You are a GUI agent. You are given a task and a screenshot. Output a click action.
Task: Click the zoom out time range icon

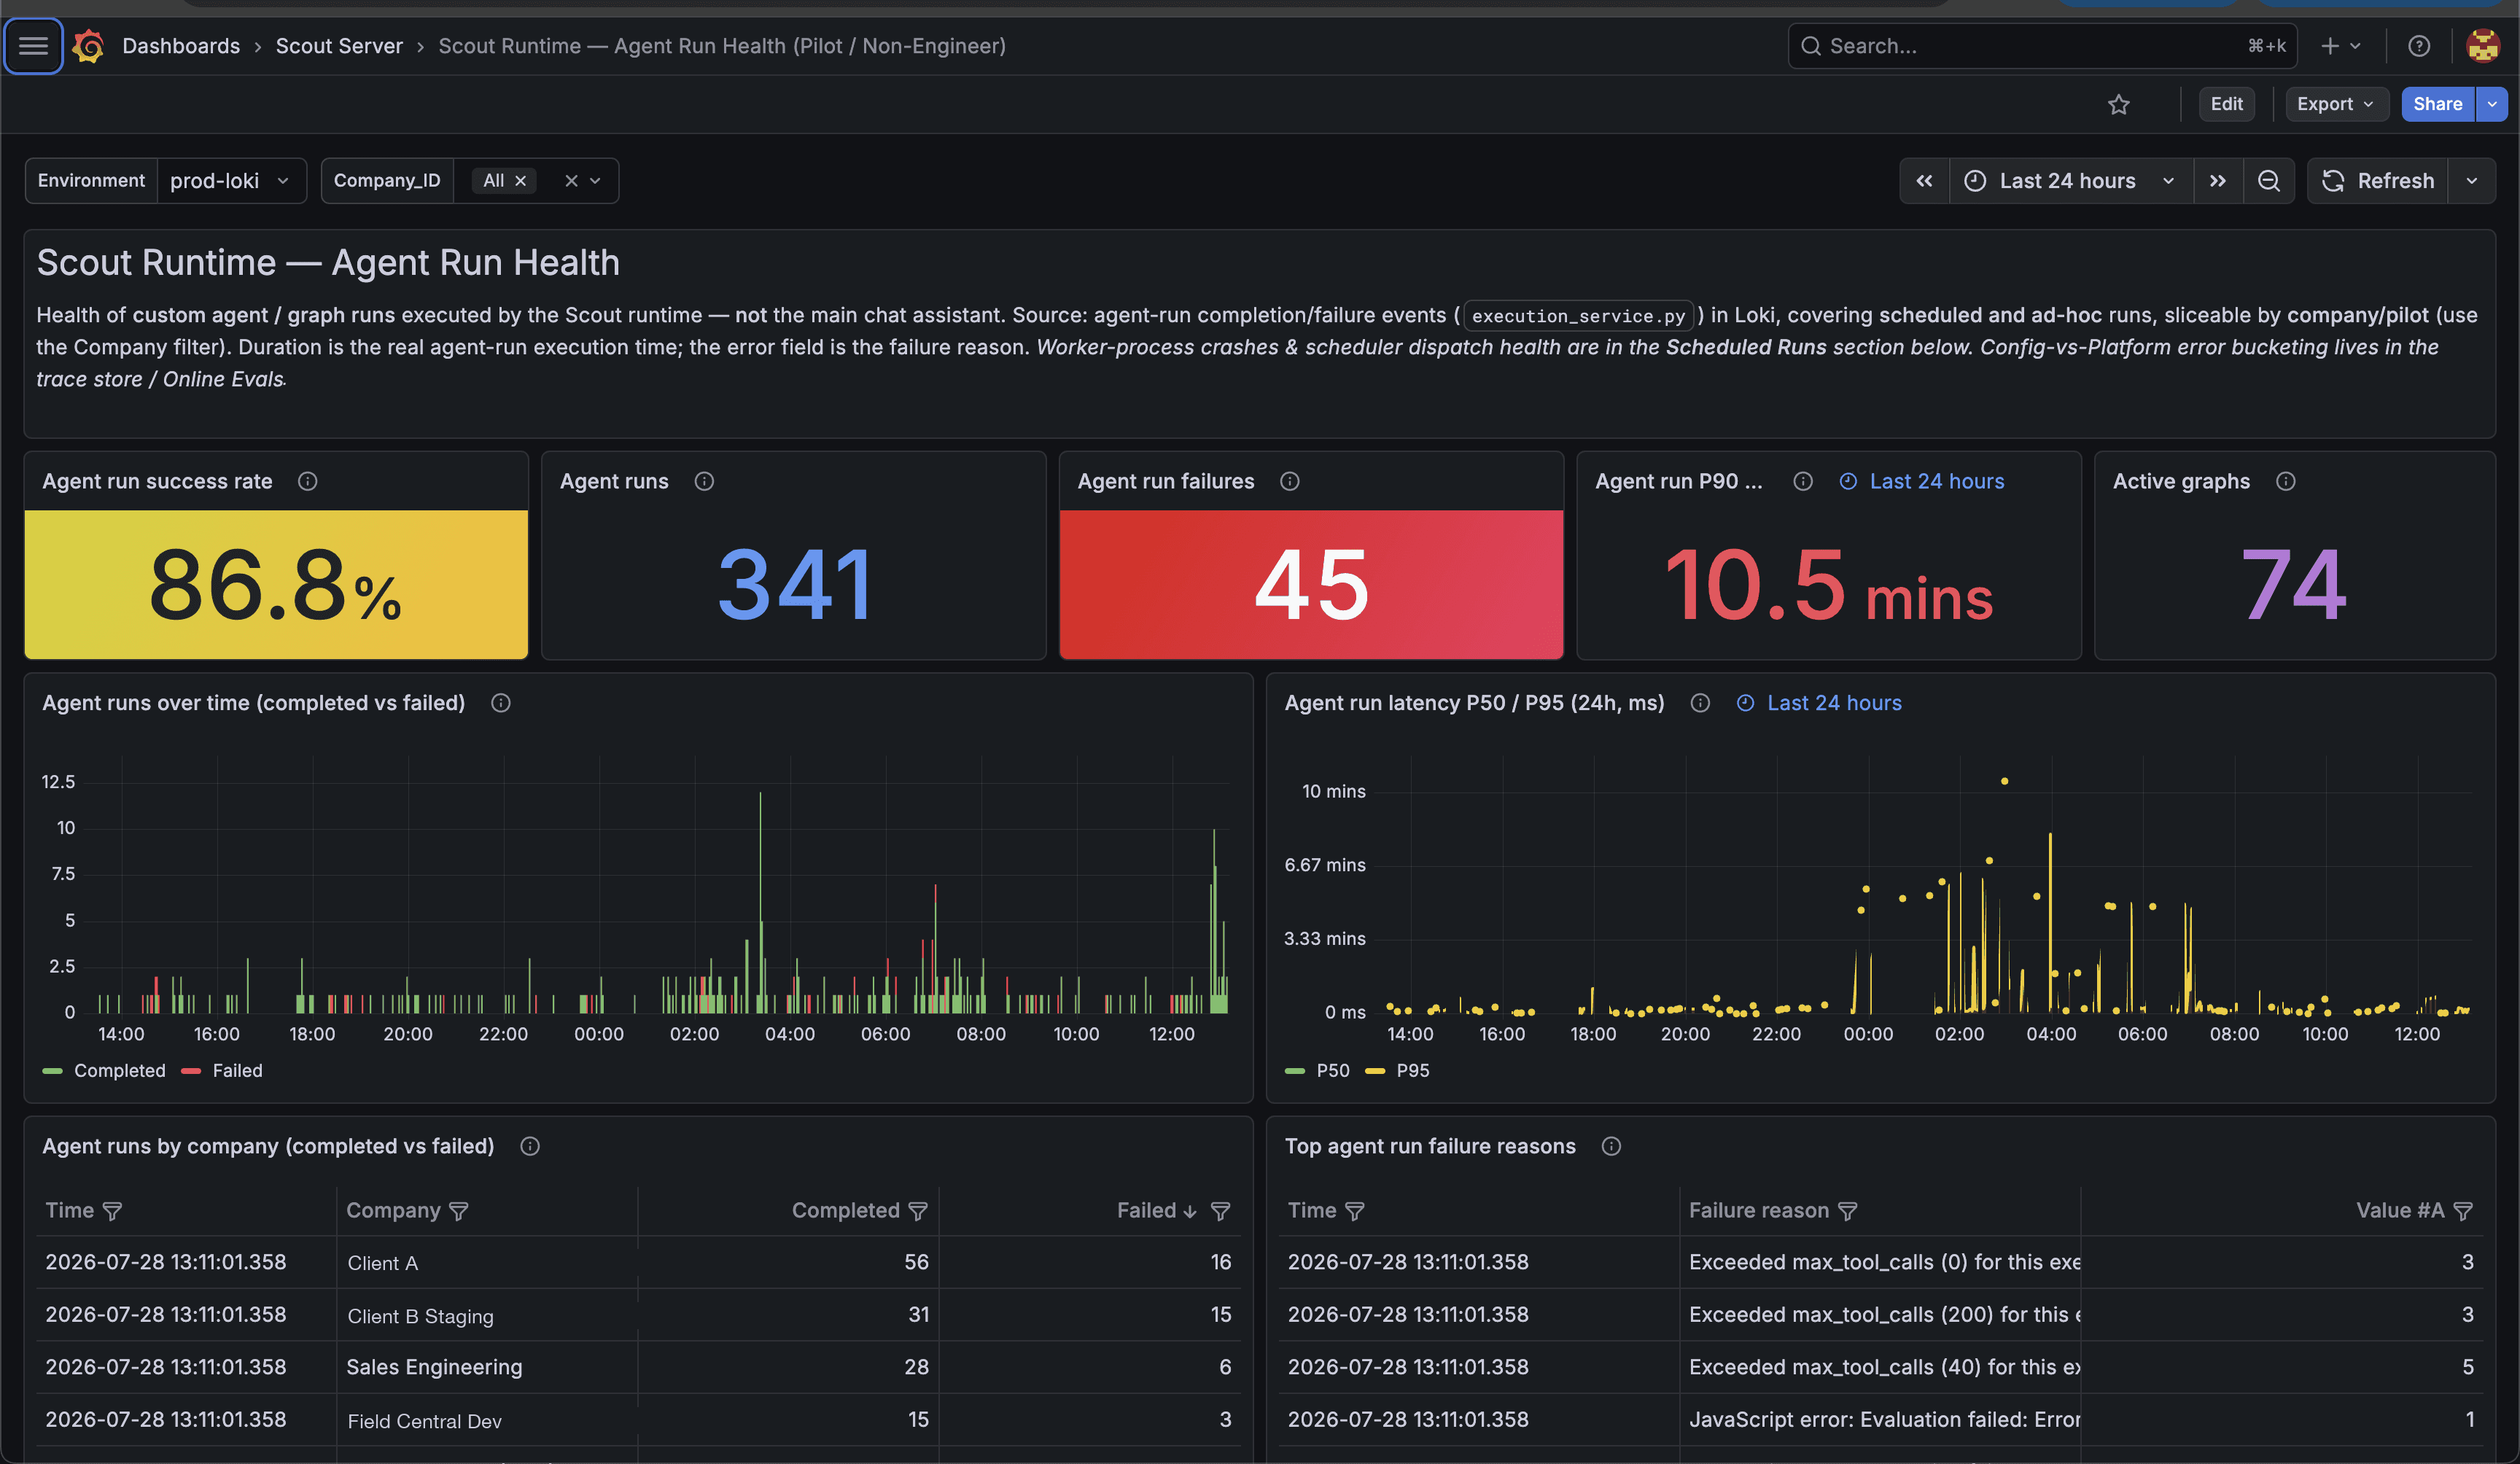pos(2268,181)
